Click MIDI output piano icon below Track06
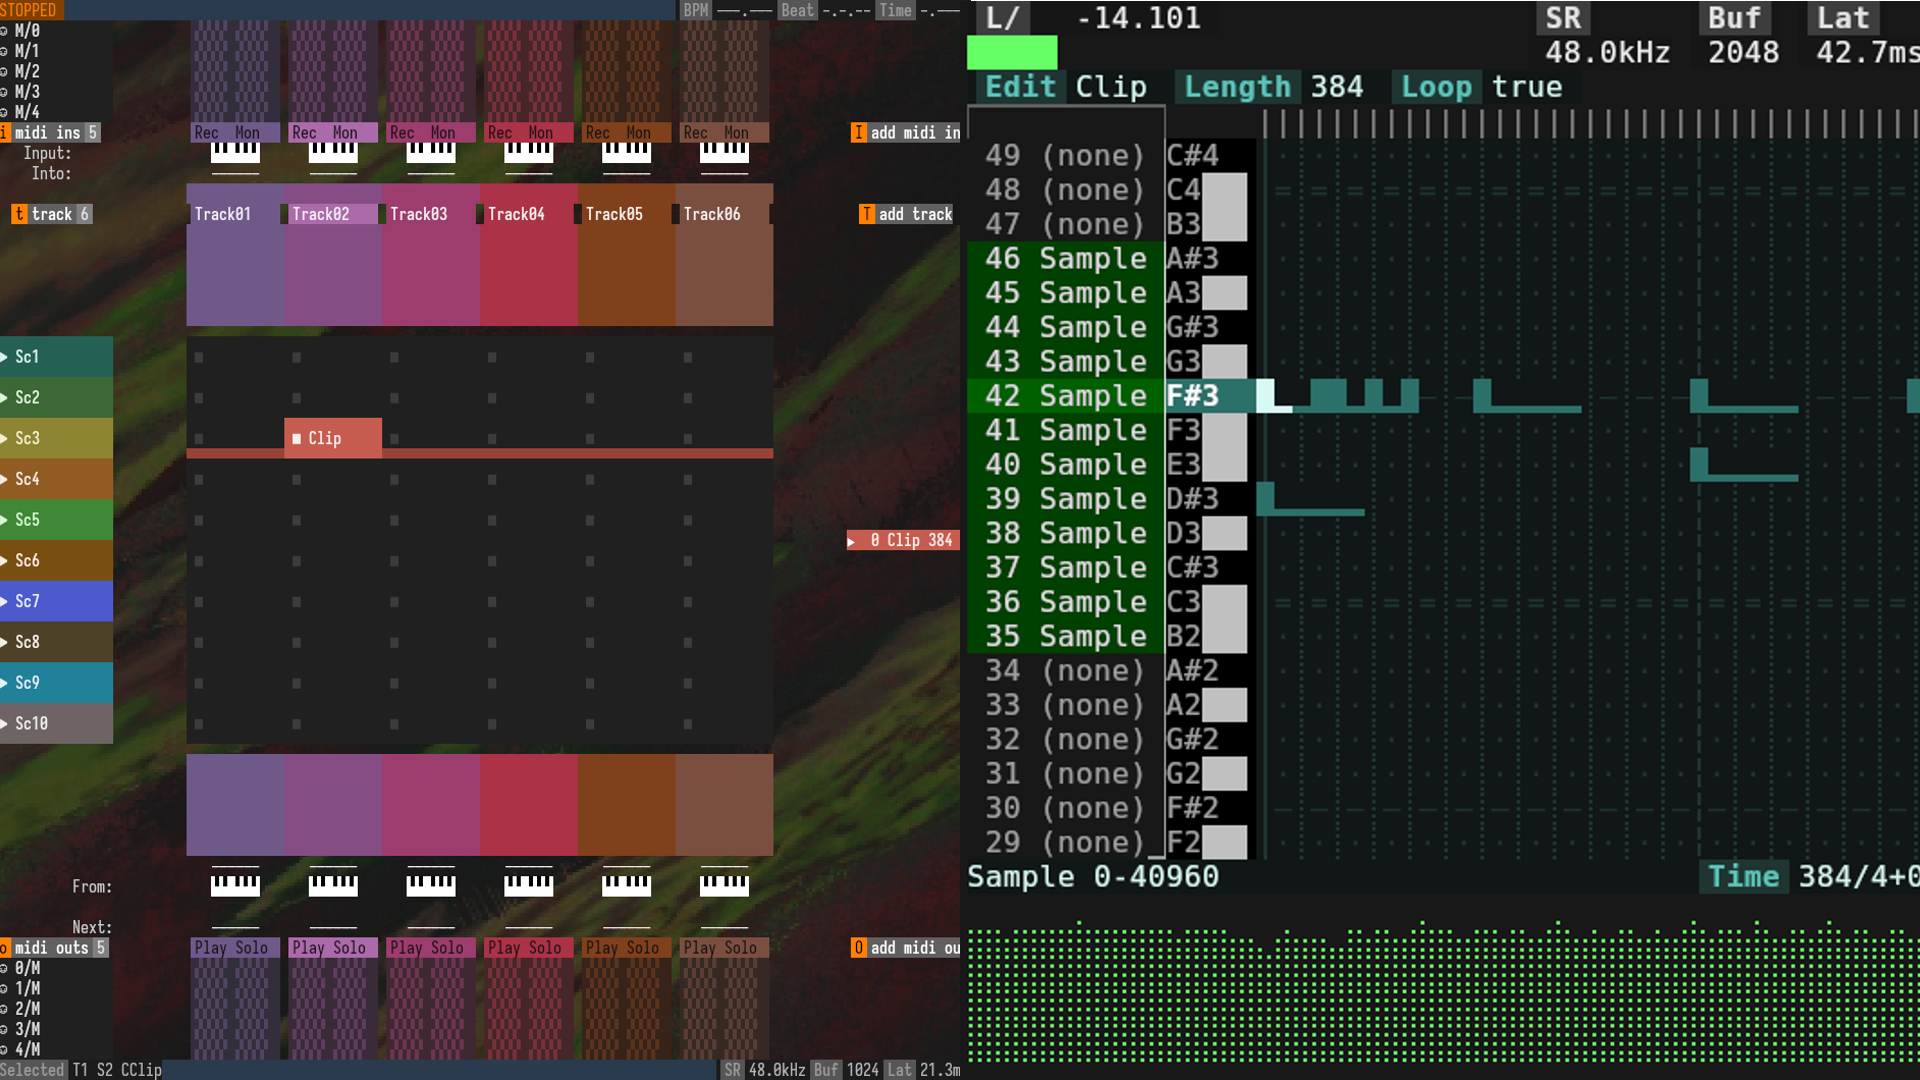 click(x=724, y=885)
